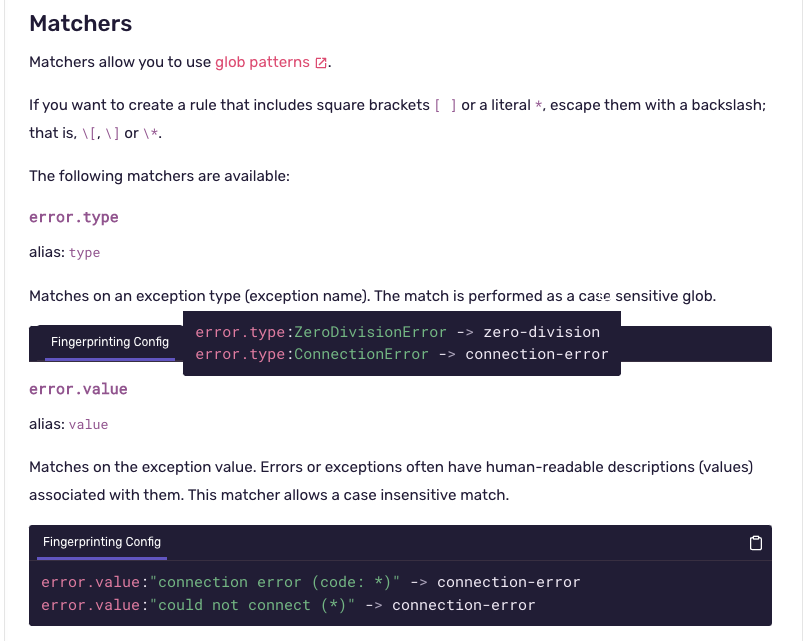
Task: Select the Fingerprinting Config tab on the error.value block
Action: tap(101, 542)
